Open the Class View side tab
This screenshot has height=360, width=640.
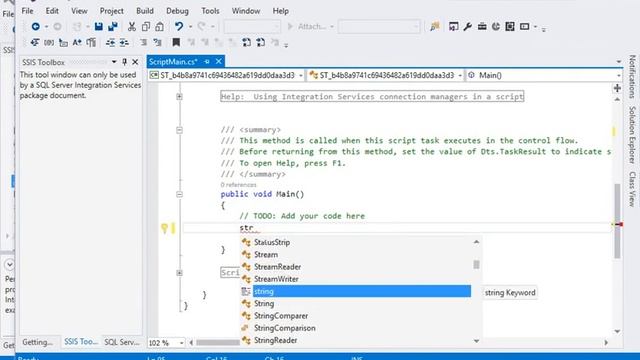632,189
